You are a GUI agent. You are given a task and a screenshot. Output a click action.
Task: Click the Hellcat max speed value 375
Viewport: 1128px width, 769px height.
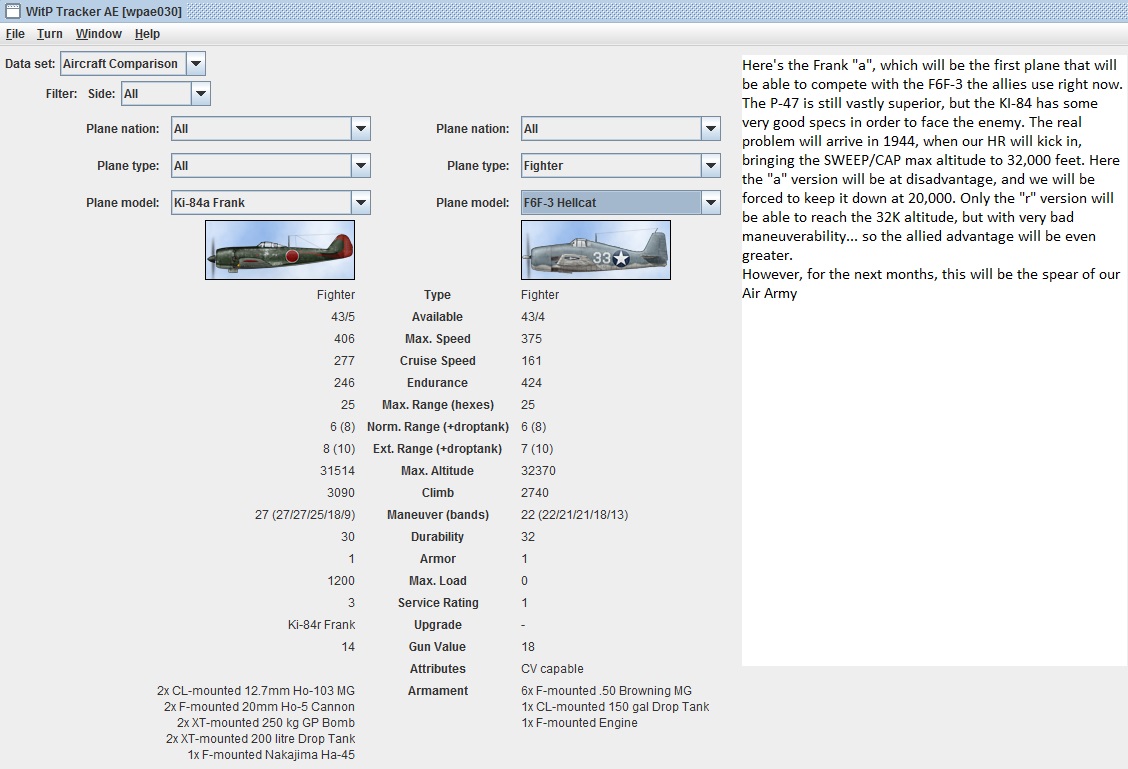[532, 339]
